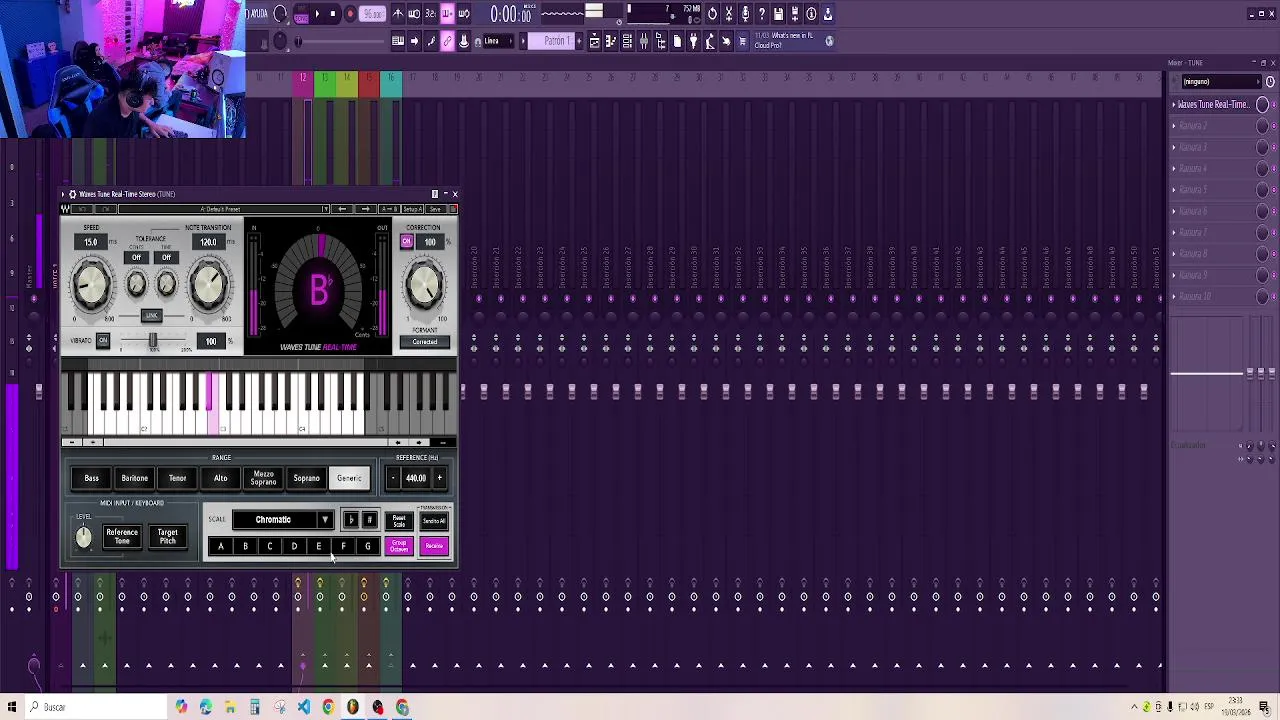Open the Channel rack view icon
This screenshot has width=1280, height=720.
tap(627, 41)
